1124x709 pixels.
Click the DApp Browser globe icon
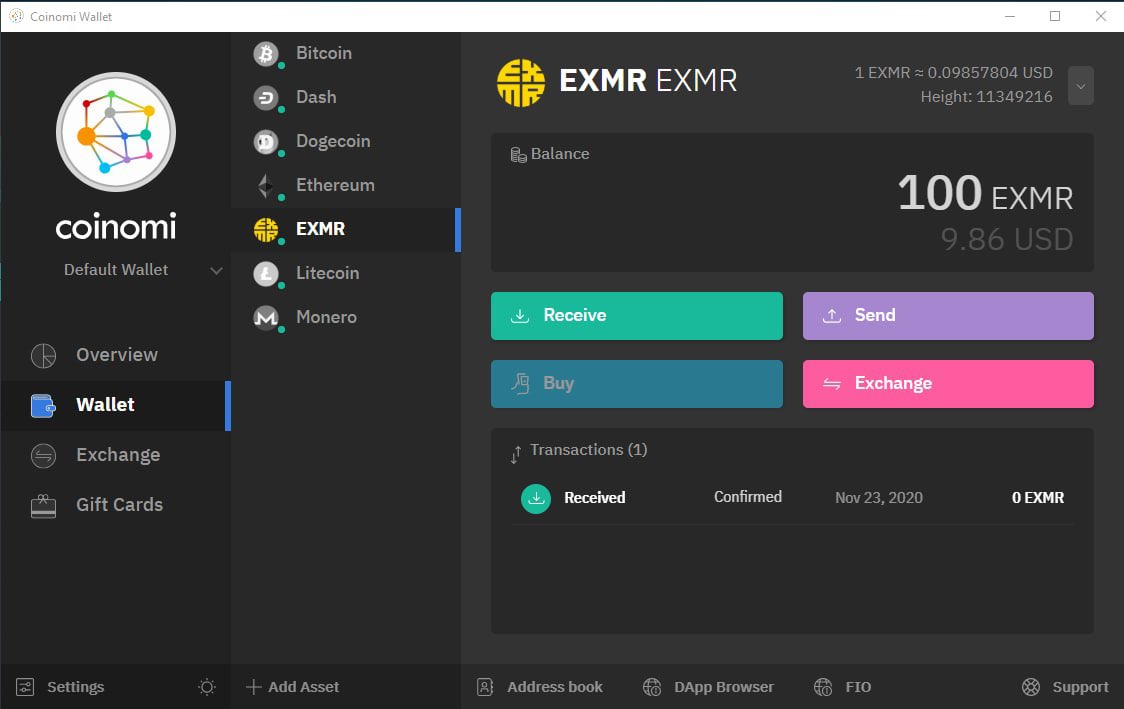[x=652, y=687]
